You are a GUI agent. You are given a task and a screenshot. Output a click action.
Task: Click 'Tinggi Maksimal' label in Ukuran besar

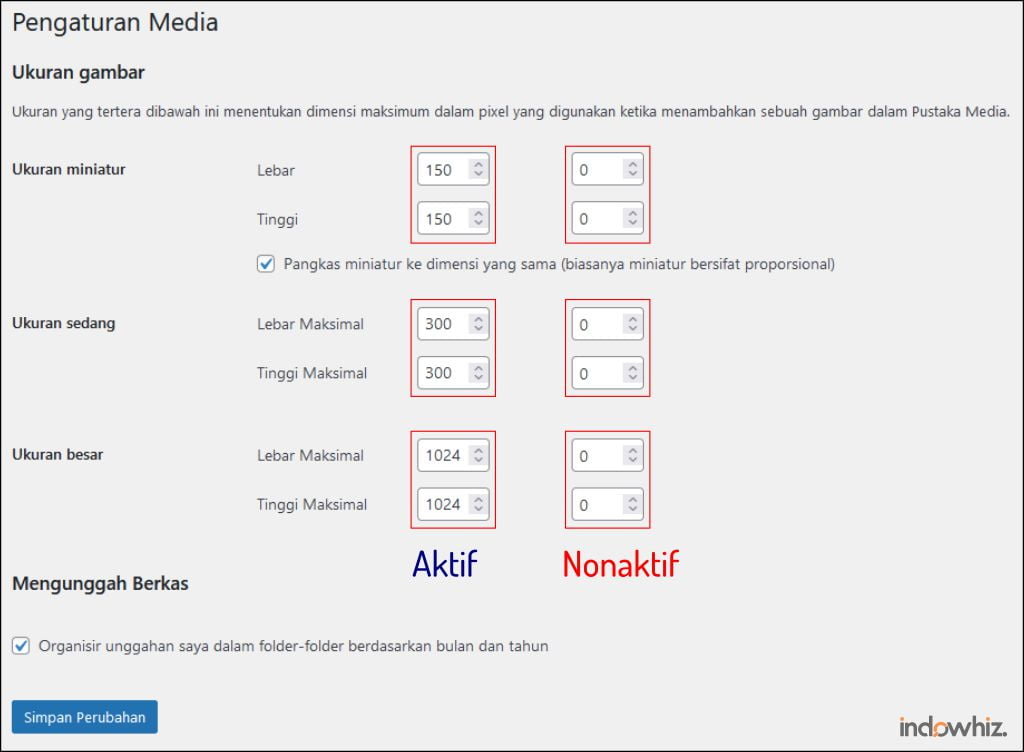point(312,505)
